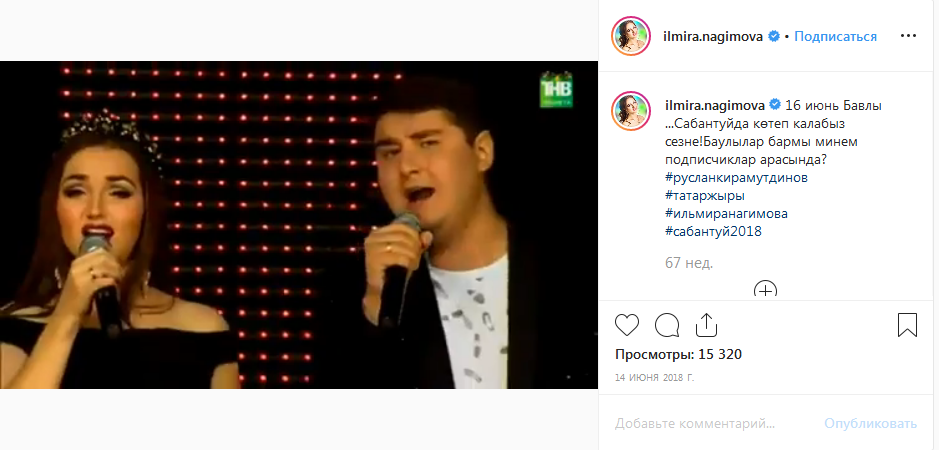Open ilmira.nagimova username in caption
The height and width of the screenshot is (450, 939).
click(x=715, y=105)
